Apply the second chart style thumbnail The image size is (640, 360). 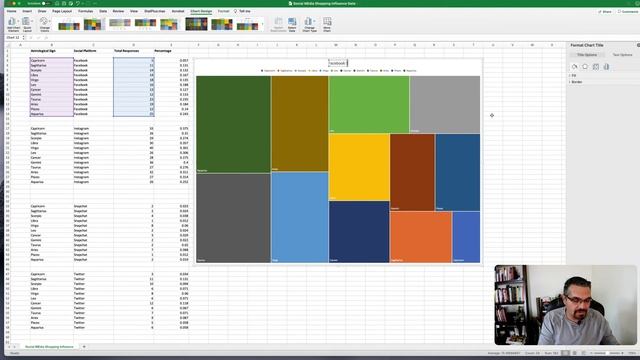[x=93, y=24]
